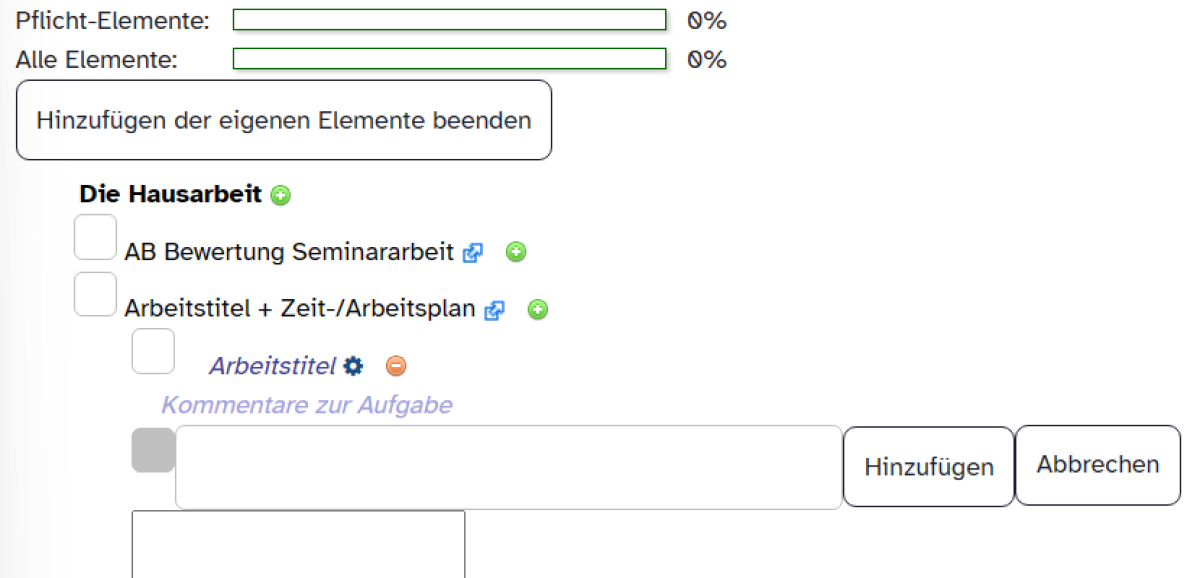Image resolution: width=1200 pixels, height=578 pixels.
Task: Click greyed-out checkbox beside new item input
Action: point(153,450)
